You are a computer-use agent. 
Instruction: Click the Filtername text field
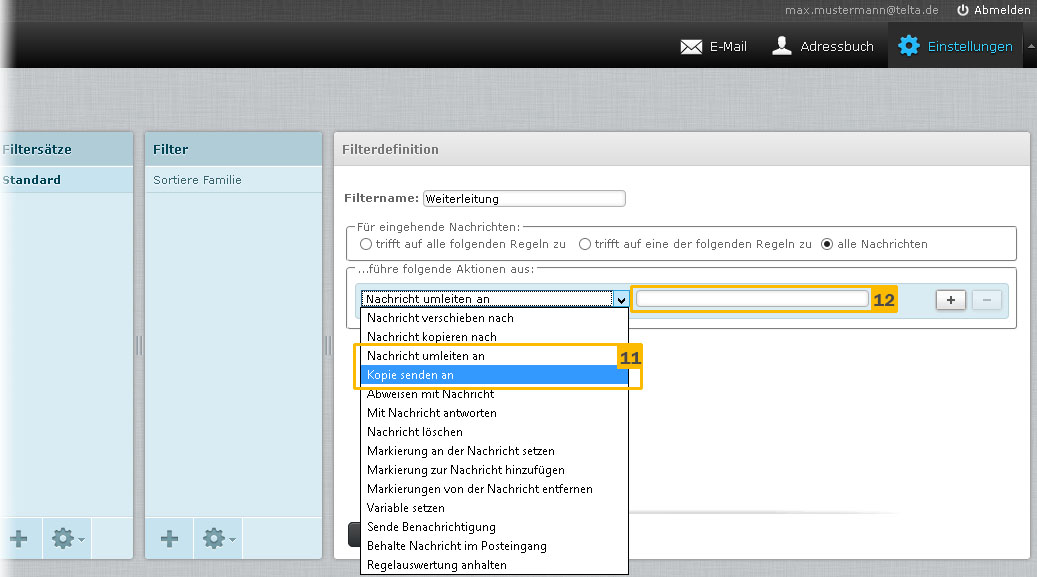click(524, 199)
